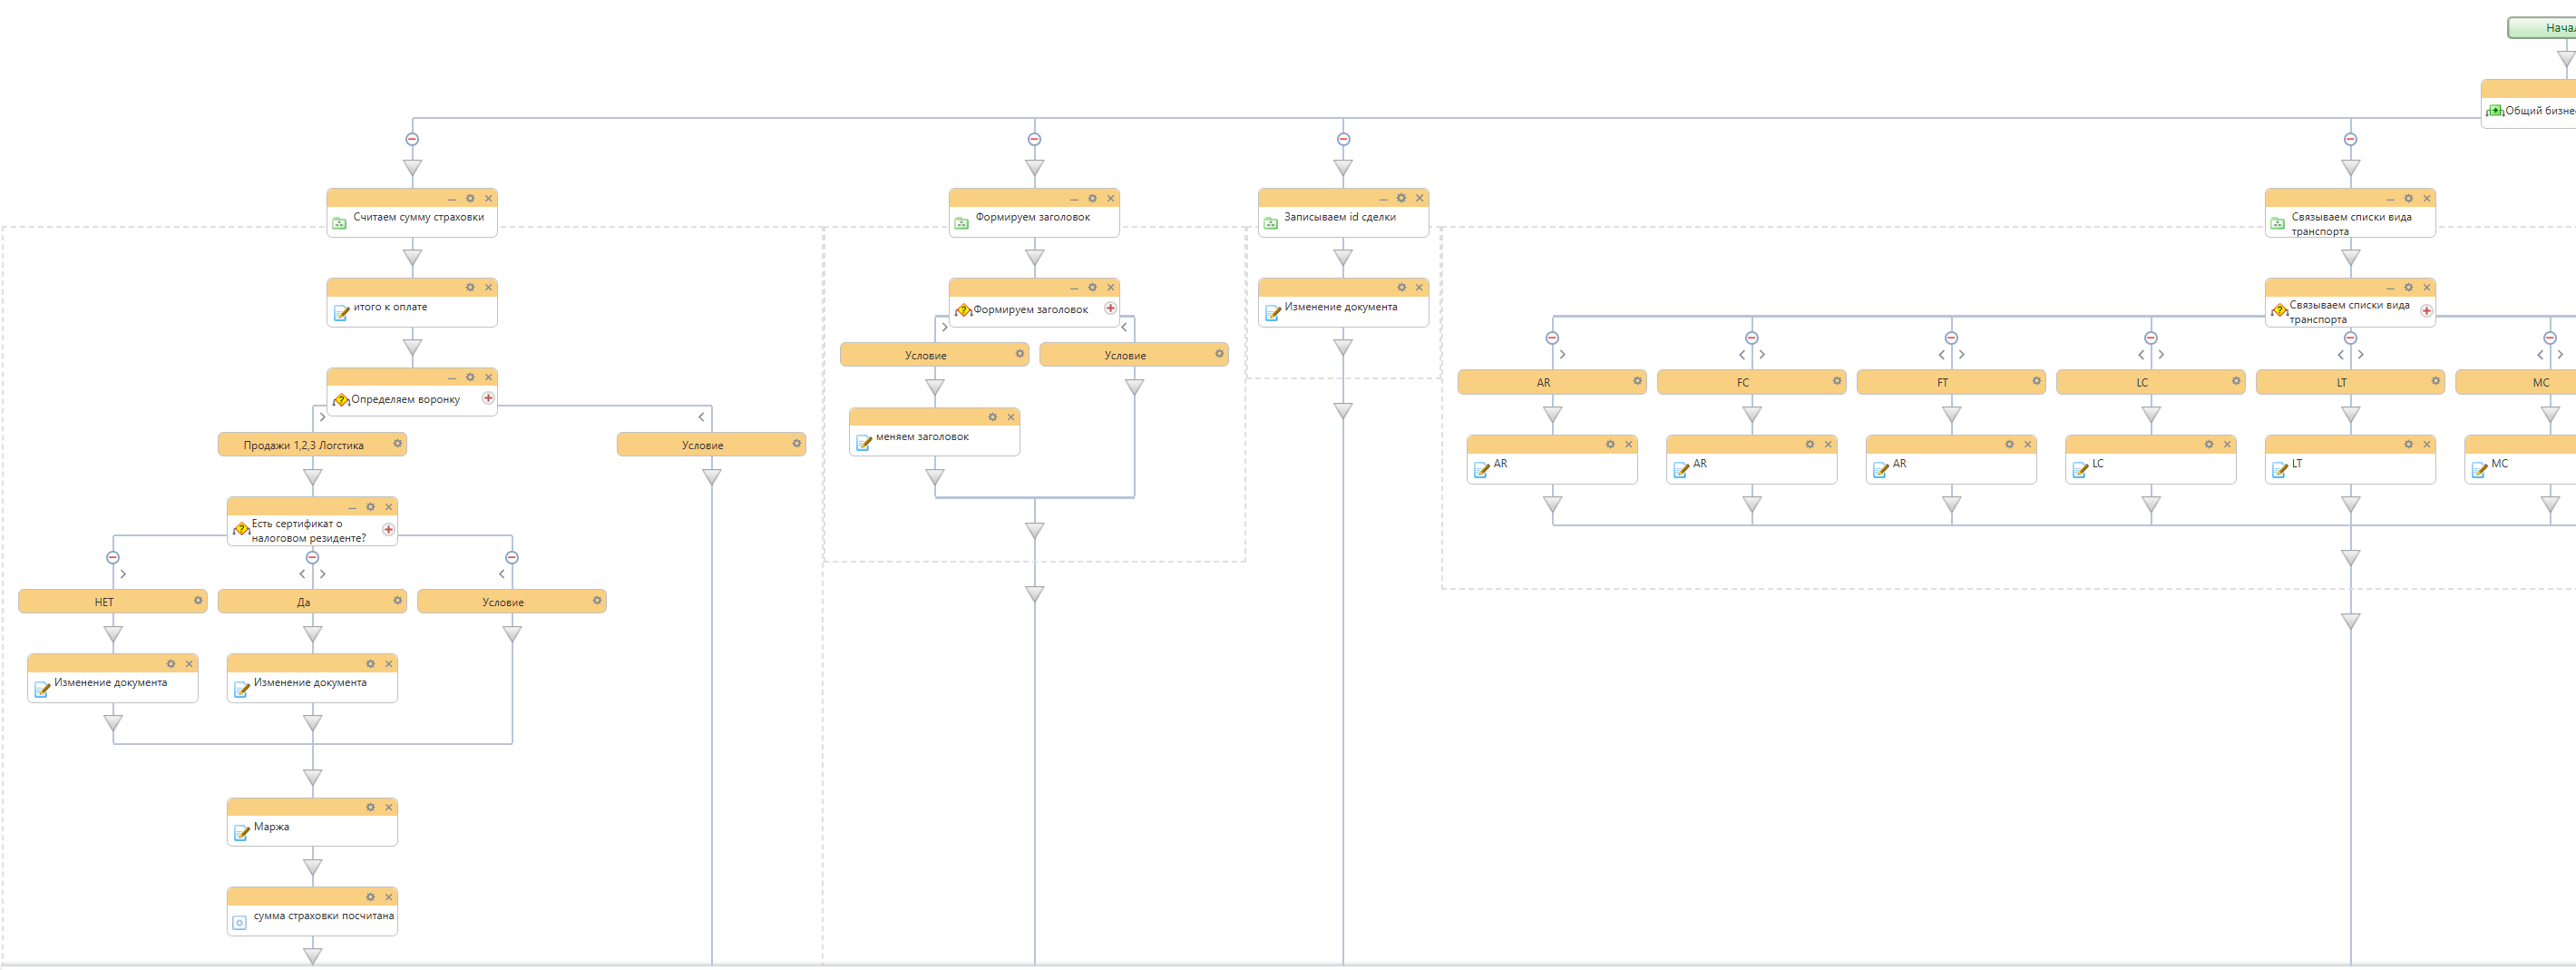Click 'Записываем id сделки' label

click(x=1340, y=216)
